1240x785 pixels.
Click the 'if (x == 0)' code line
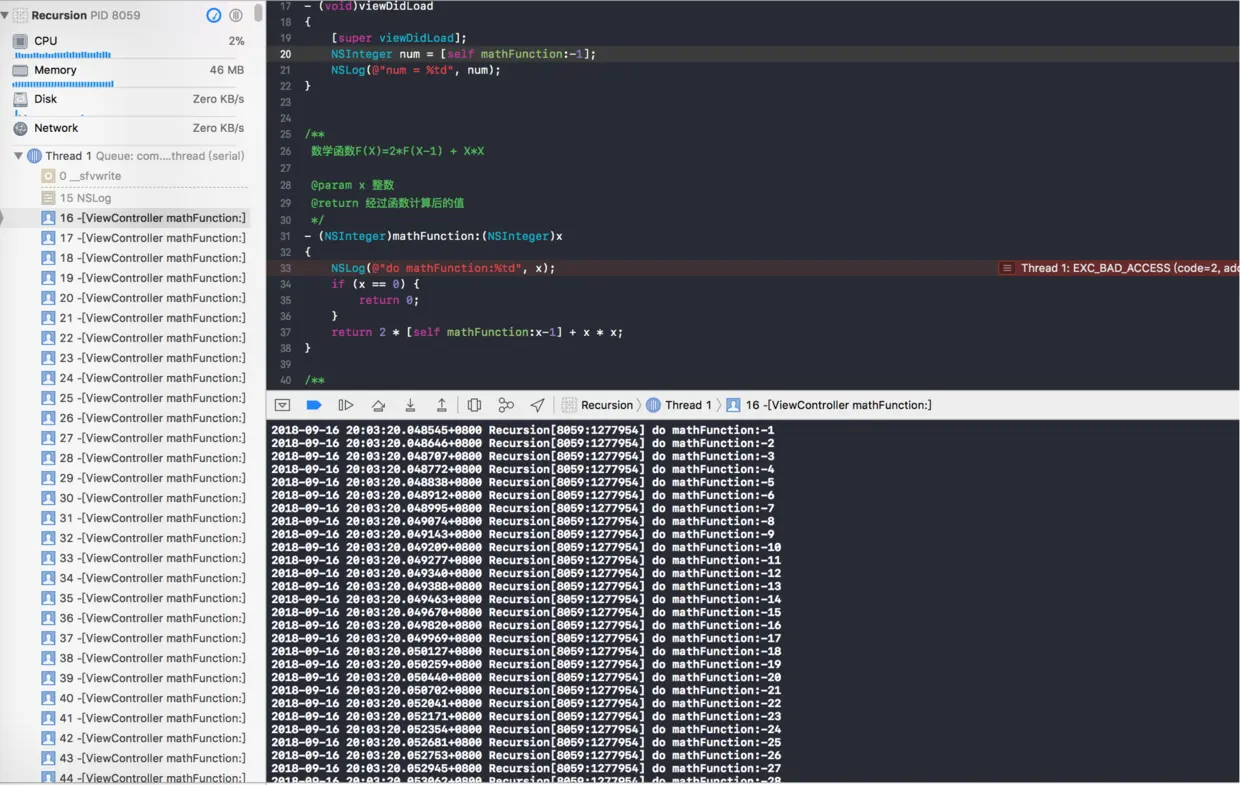[x=376, y=284]
